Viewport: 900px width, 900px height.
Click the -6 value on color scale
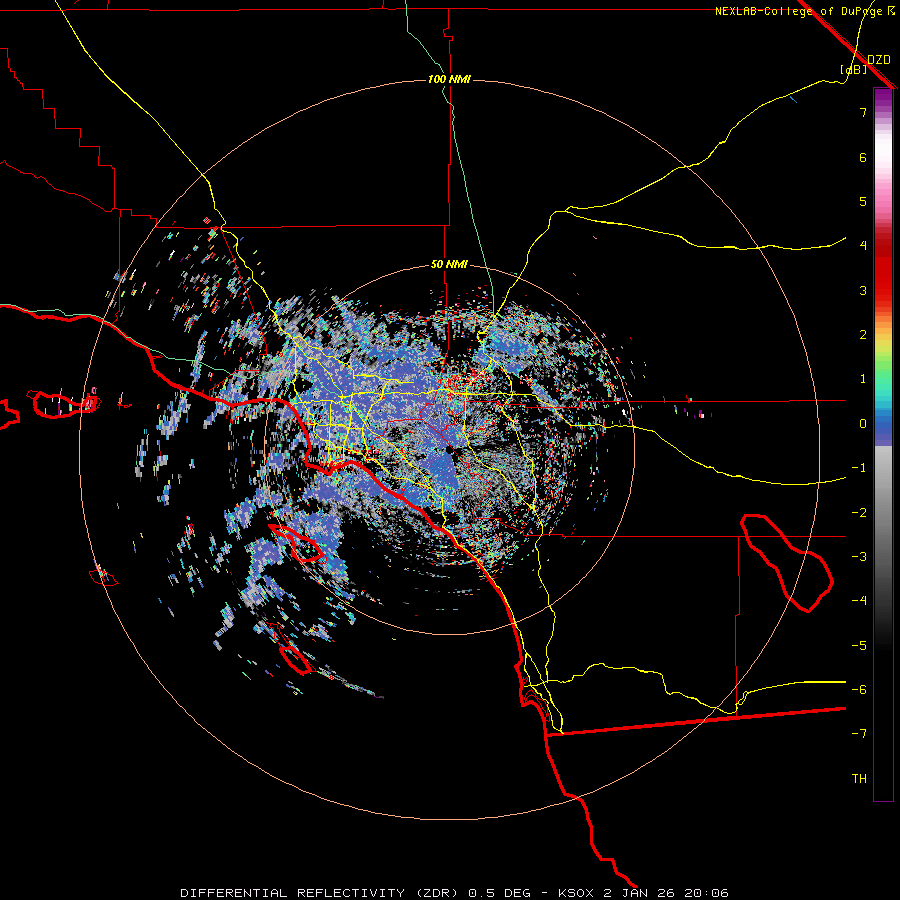point(859,689)
